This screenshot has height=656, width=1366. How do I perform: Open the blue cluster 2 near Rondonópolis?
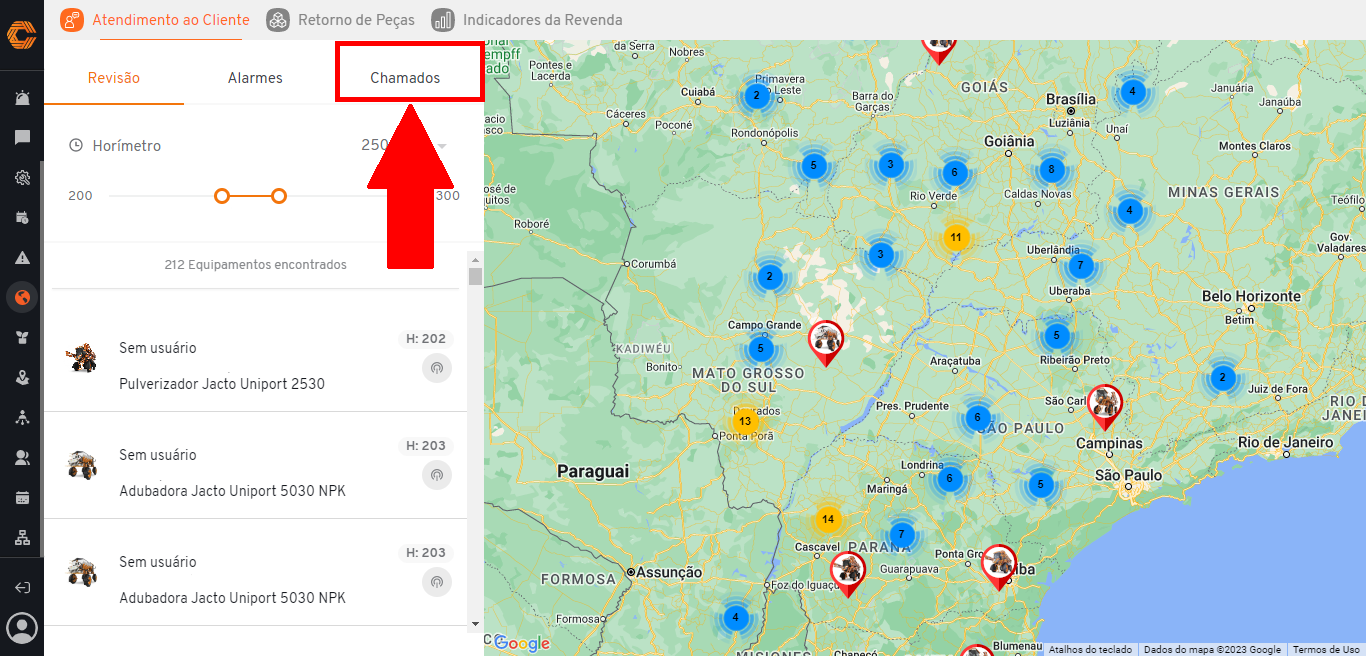click(x=756, y=96)
